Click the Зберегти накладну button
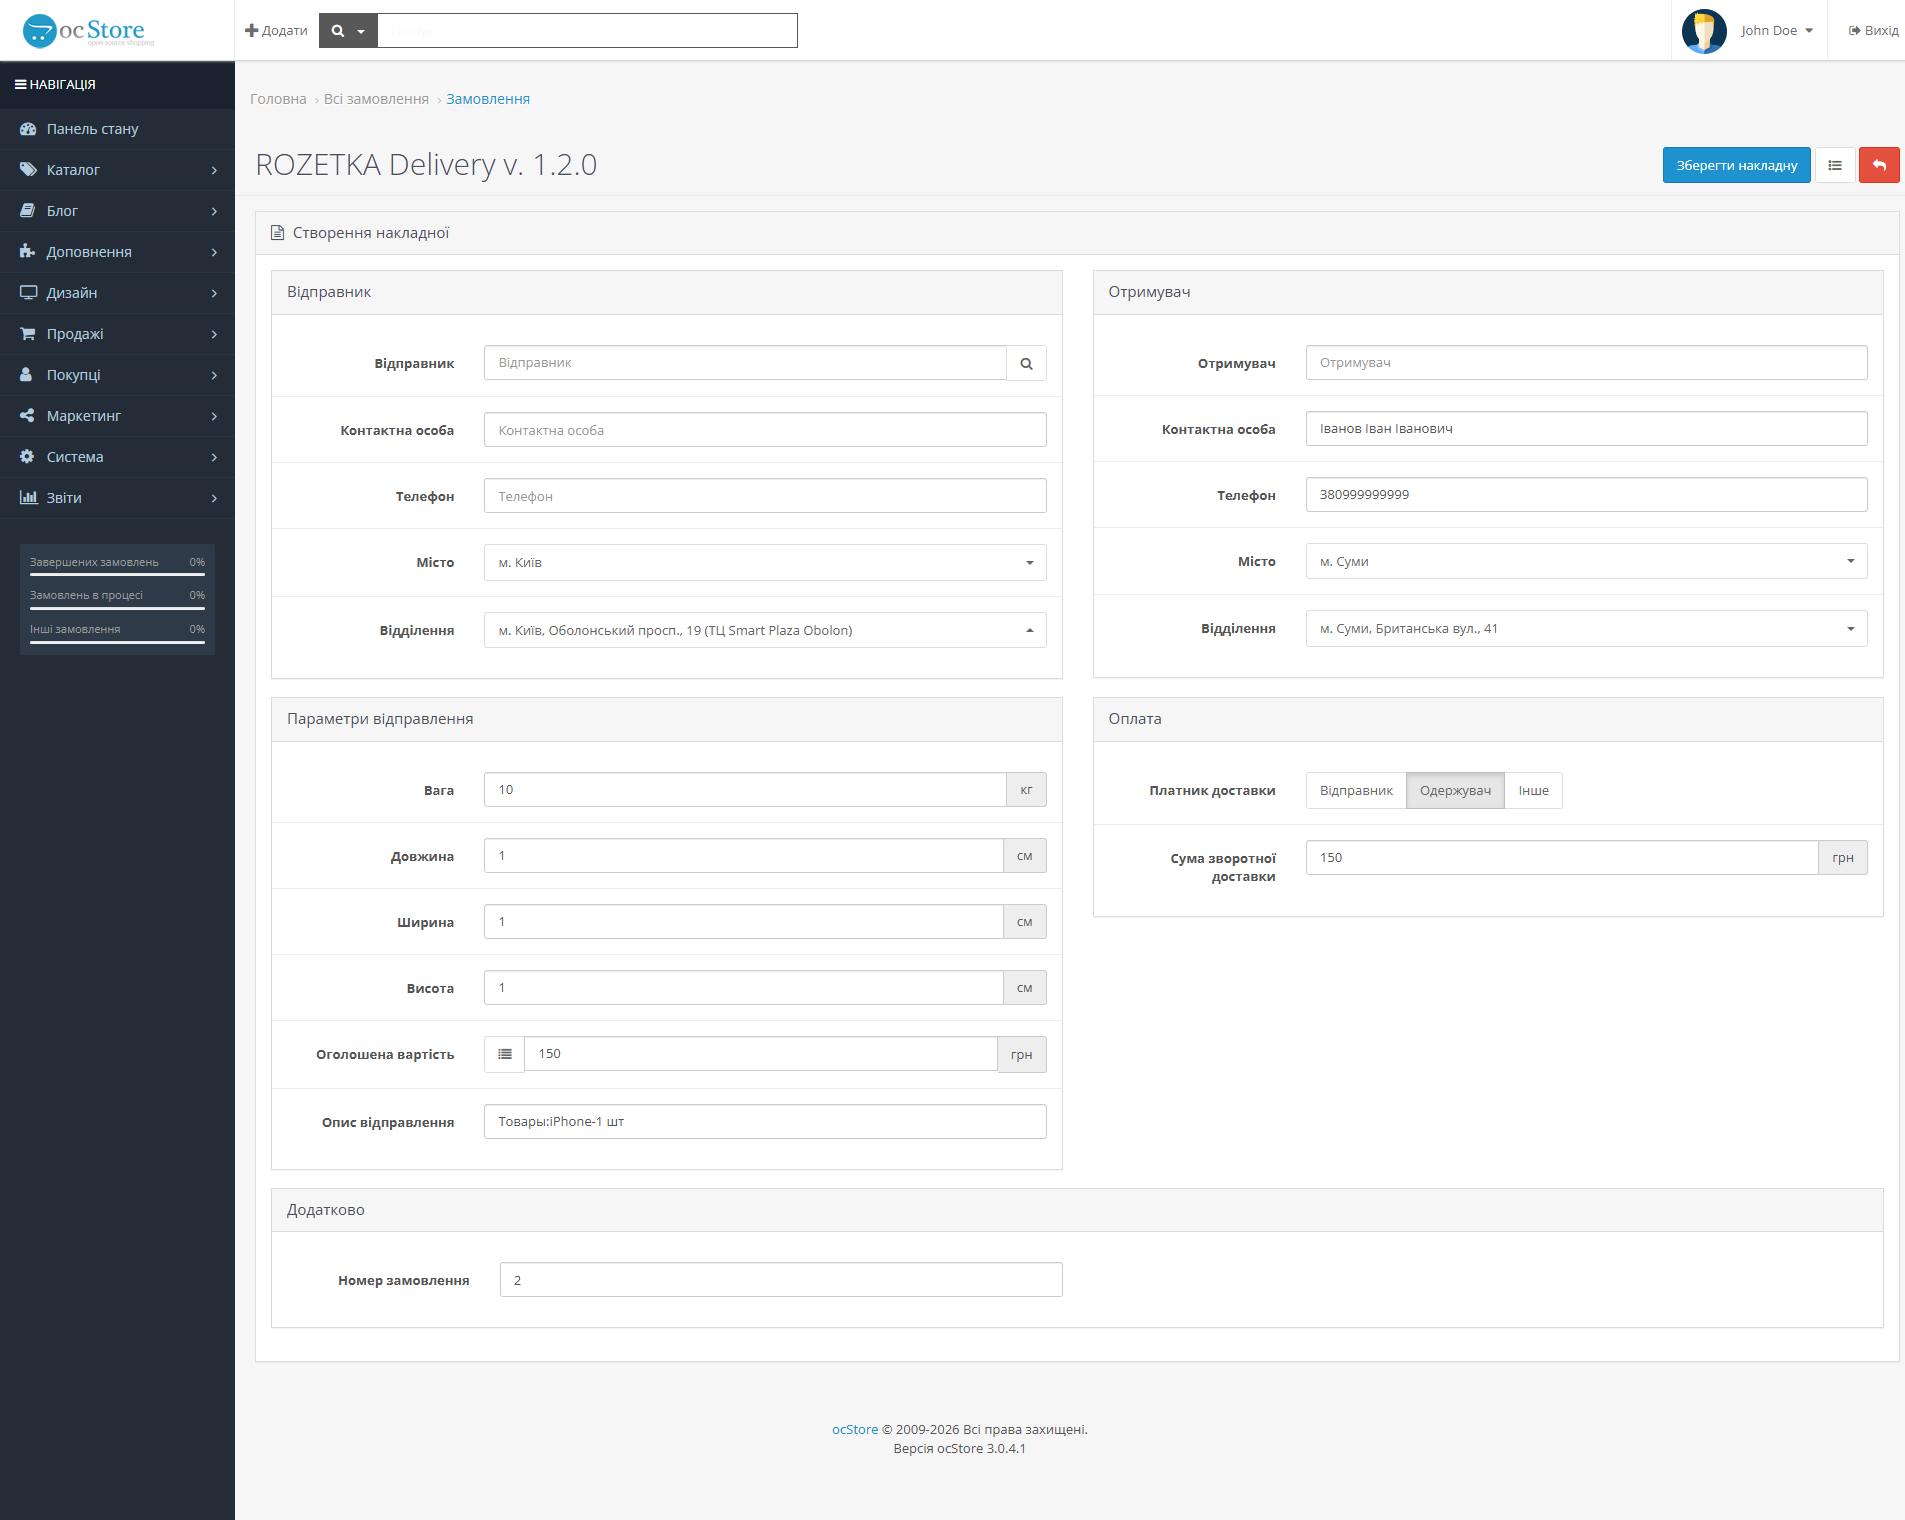1905x1520 pixels. (x=1736, y=165)
